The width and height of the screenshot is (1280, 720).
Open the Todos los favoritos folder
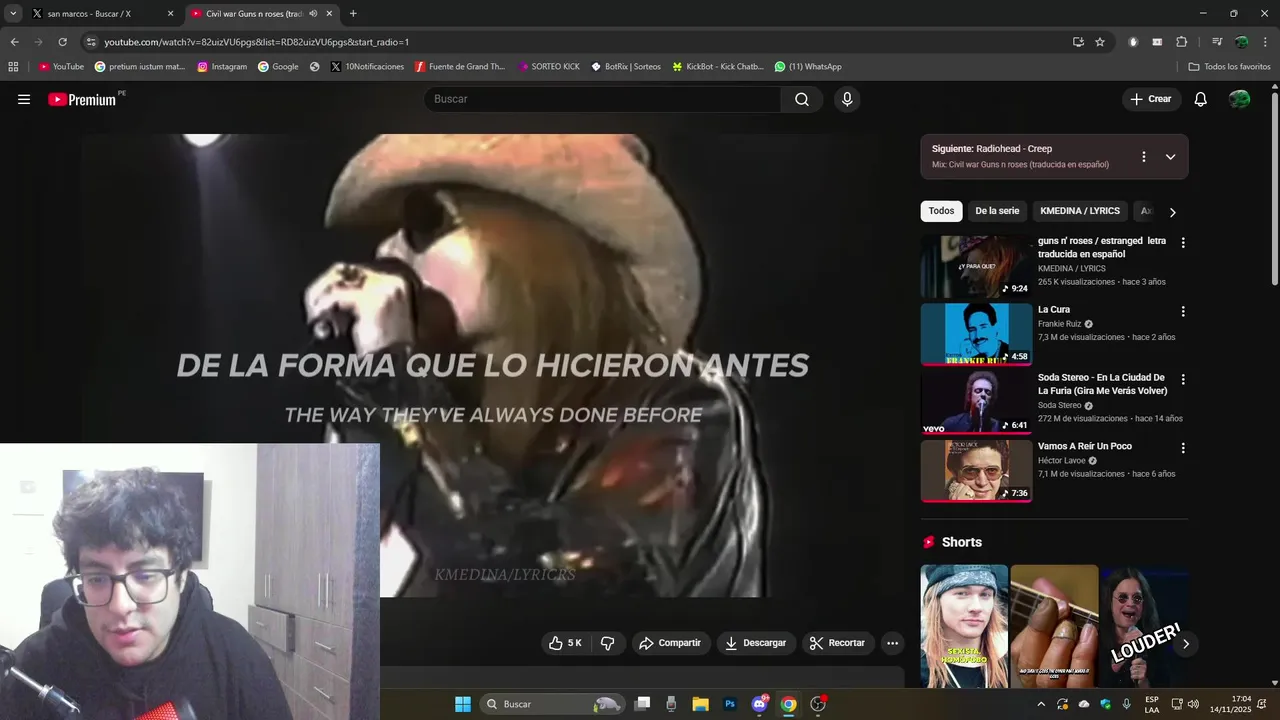click(x=1229, y=67)
